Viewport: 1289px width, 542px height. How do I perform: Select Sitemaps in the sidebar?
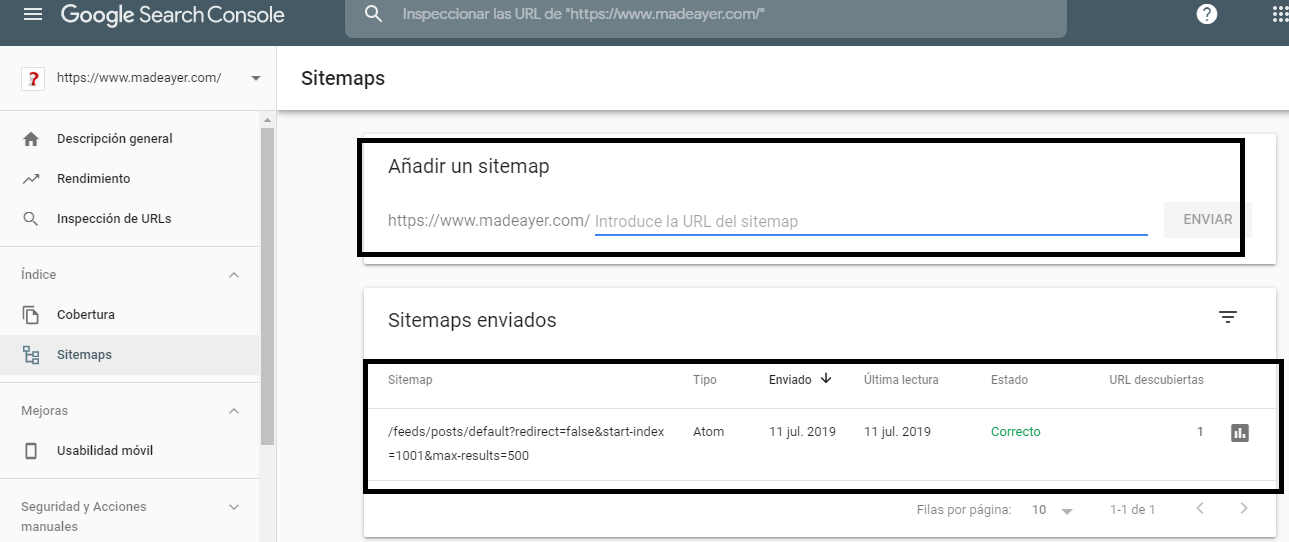point(130,355)
